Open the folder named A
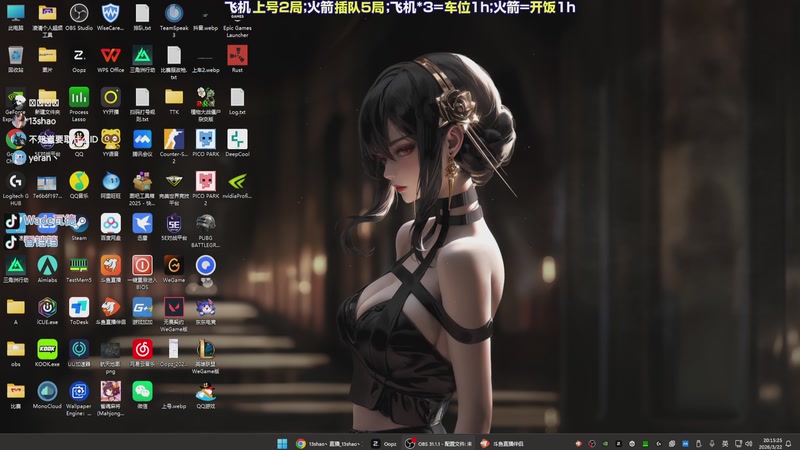Screen dimensions: 800x450 tap(15, 307)
